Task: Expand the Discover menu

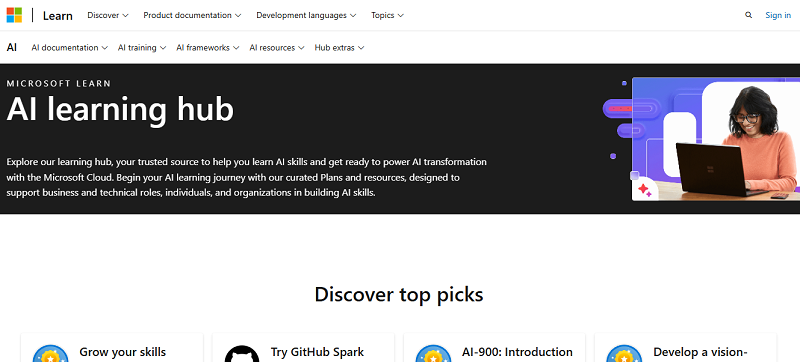Action: coord(108,15)
